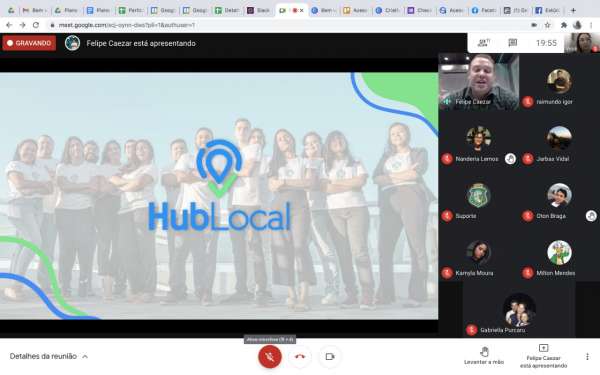Close the active Google Meet tab
600x375 pixels.
[x=302, y=10]
